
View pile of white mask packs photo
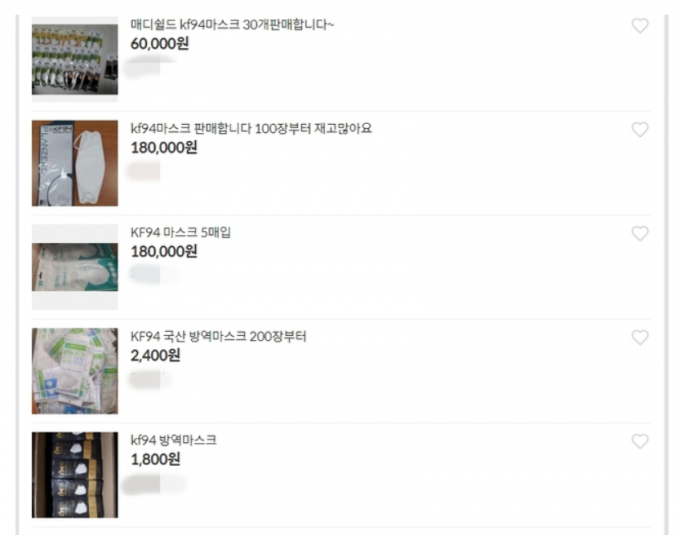[75, 371]
